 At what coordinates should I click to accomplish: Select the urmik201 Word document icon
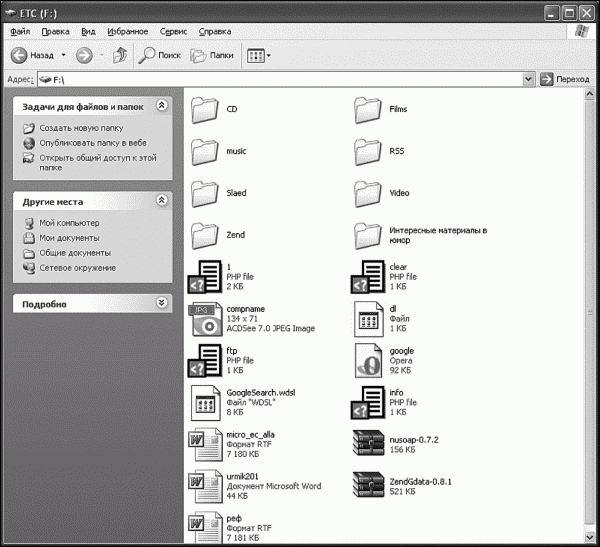[x=205, y=487]
